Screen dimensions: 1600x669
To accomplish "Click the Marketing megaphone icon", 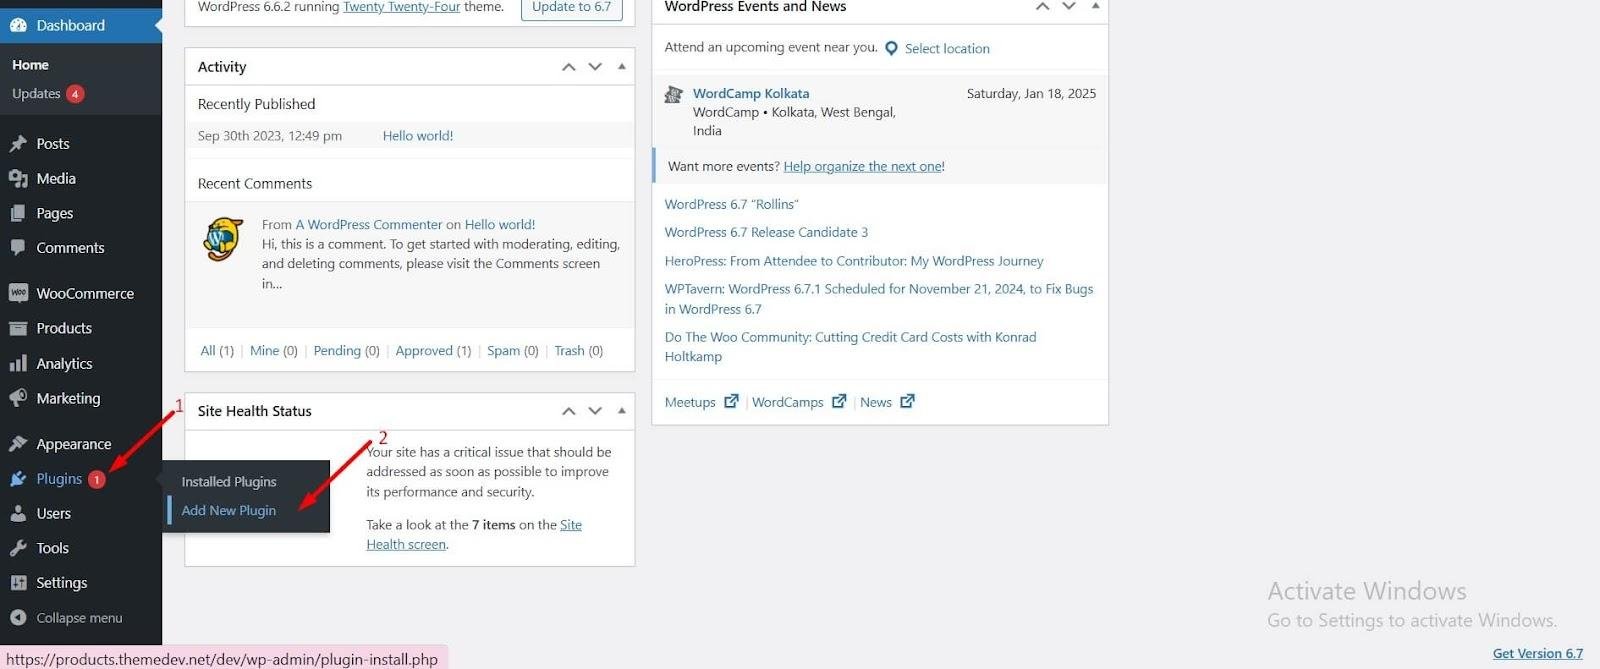I will tap(18, 398).
